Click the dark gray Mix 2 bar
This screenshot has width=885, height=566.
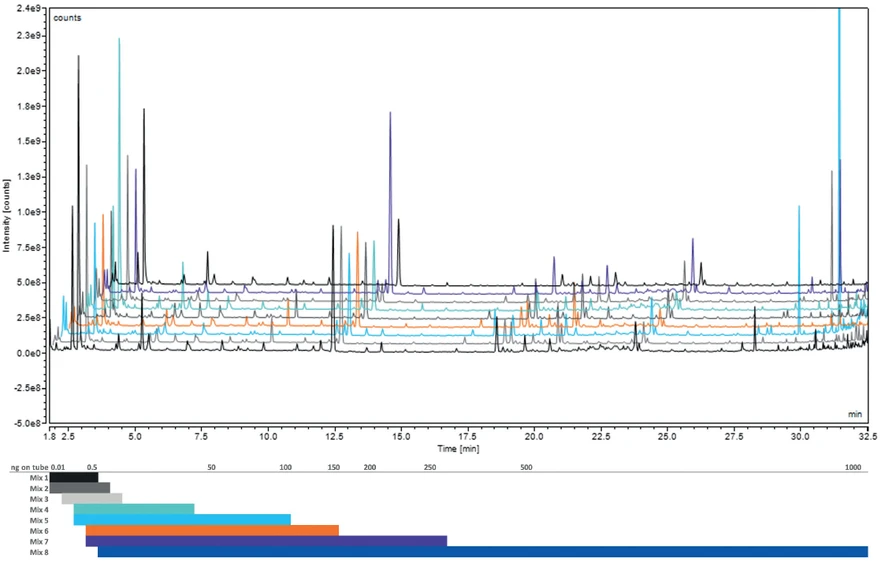tap(80, 488)
